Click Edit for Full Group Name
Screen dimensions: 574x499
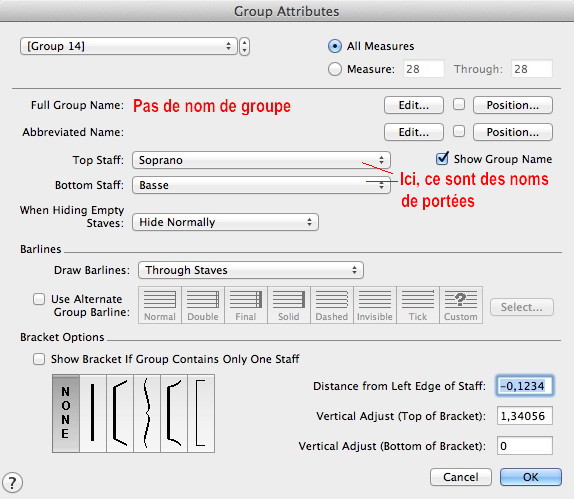click(414, 105)
